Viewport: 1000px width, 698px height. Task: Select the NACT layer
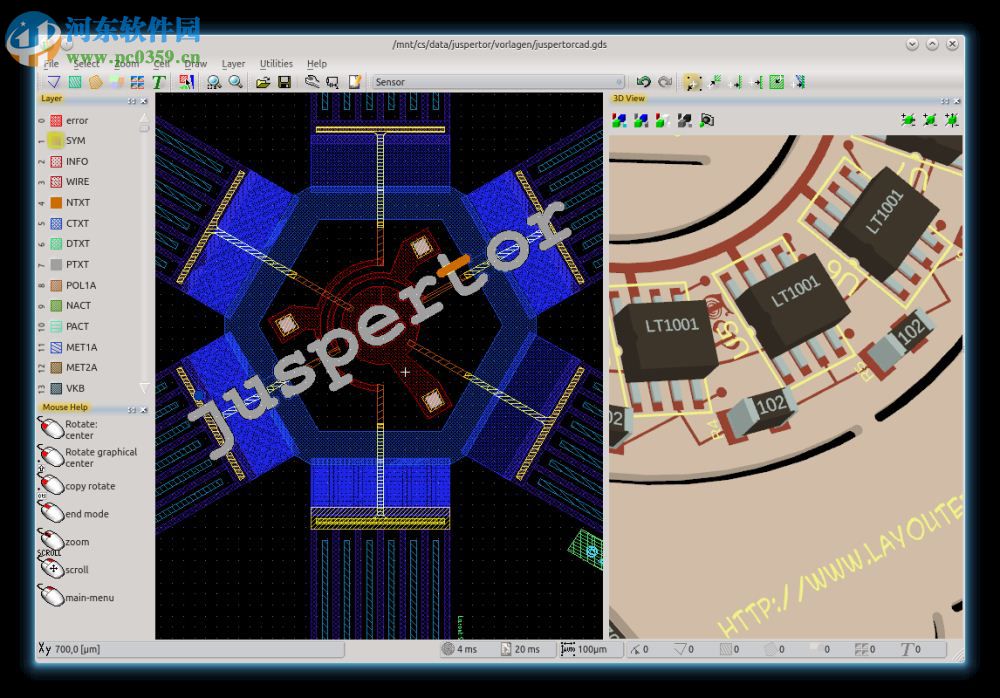[x=89, y=306]
